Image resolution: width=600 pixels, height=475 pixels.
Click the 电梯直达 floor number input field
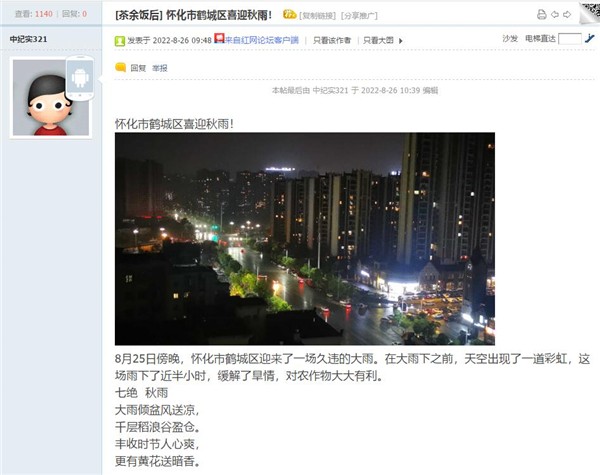click(x=570, y=39)
